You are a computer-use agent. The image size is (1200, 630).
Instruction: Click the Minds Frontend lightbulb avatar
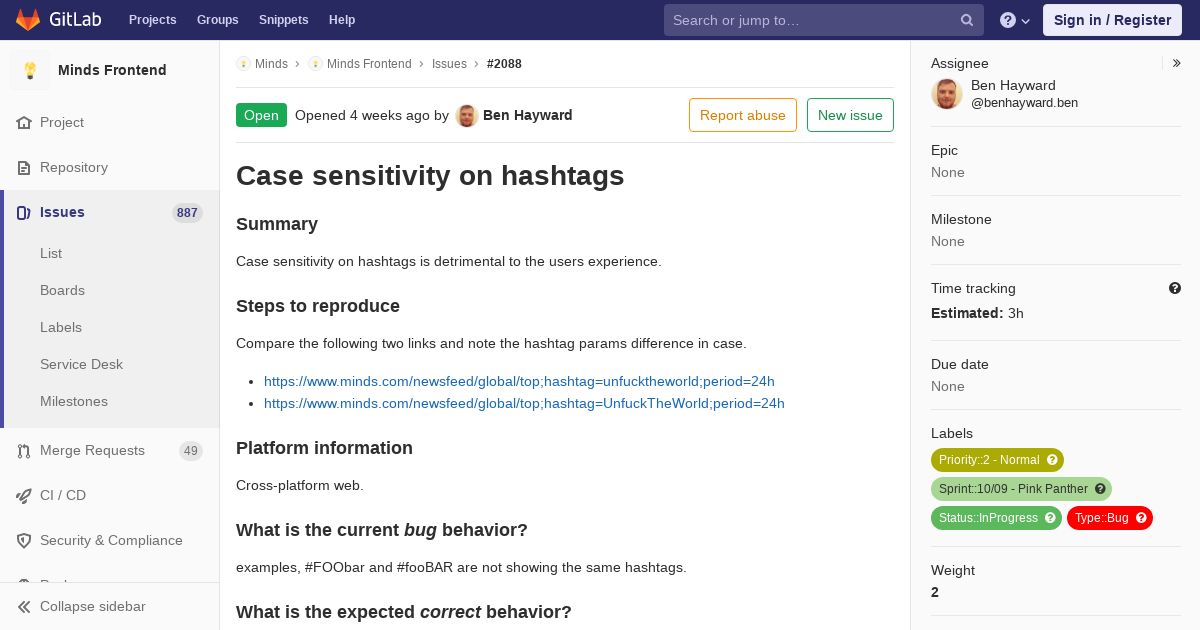(x=30, y=70)
